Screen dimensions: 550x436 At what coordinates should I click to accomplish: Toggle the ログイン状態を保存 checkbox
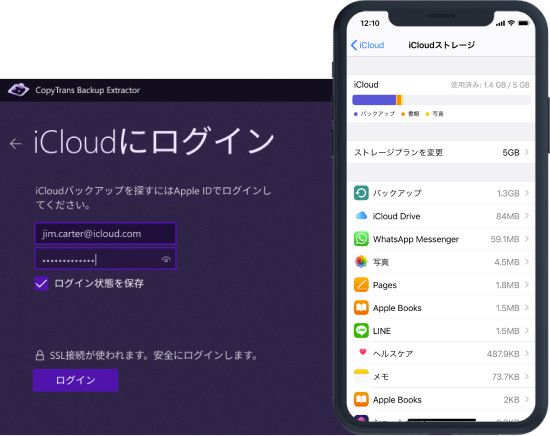coord(41,283)
